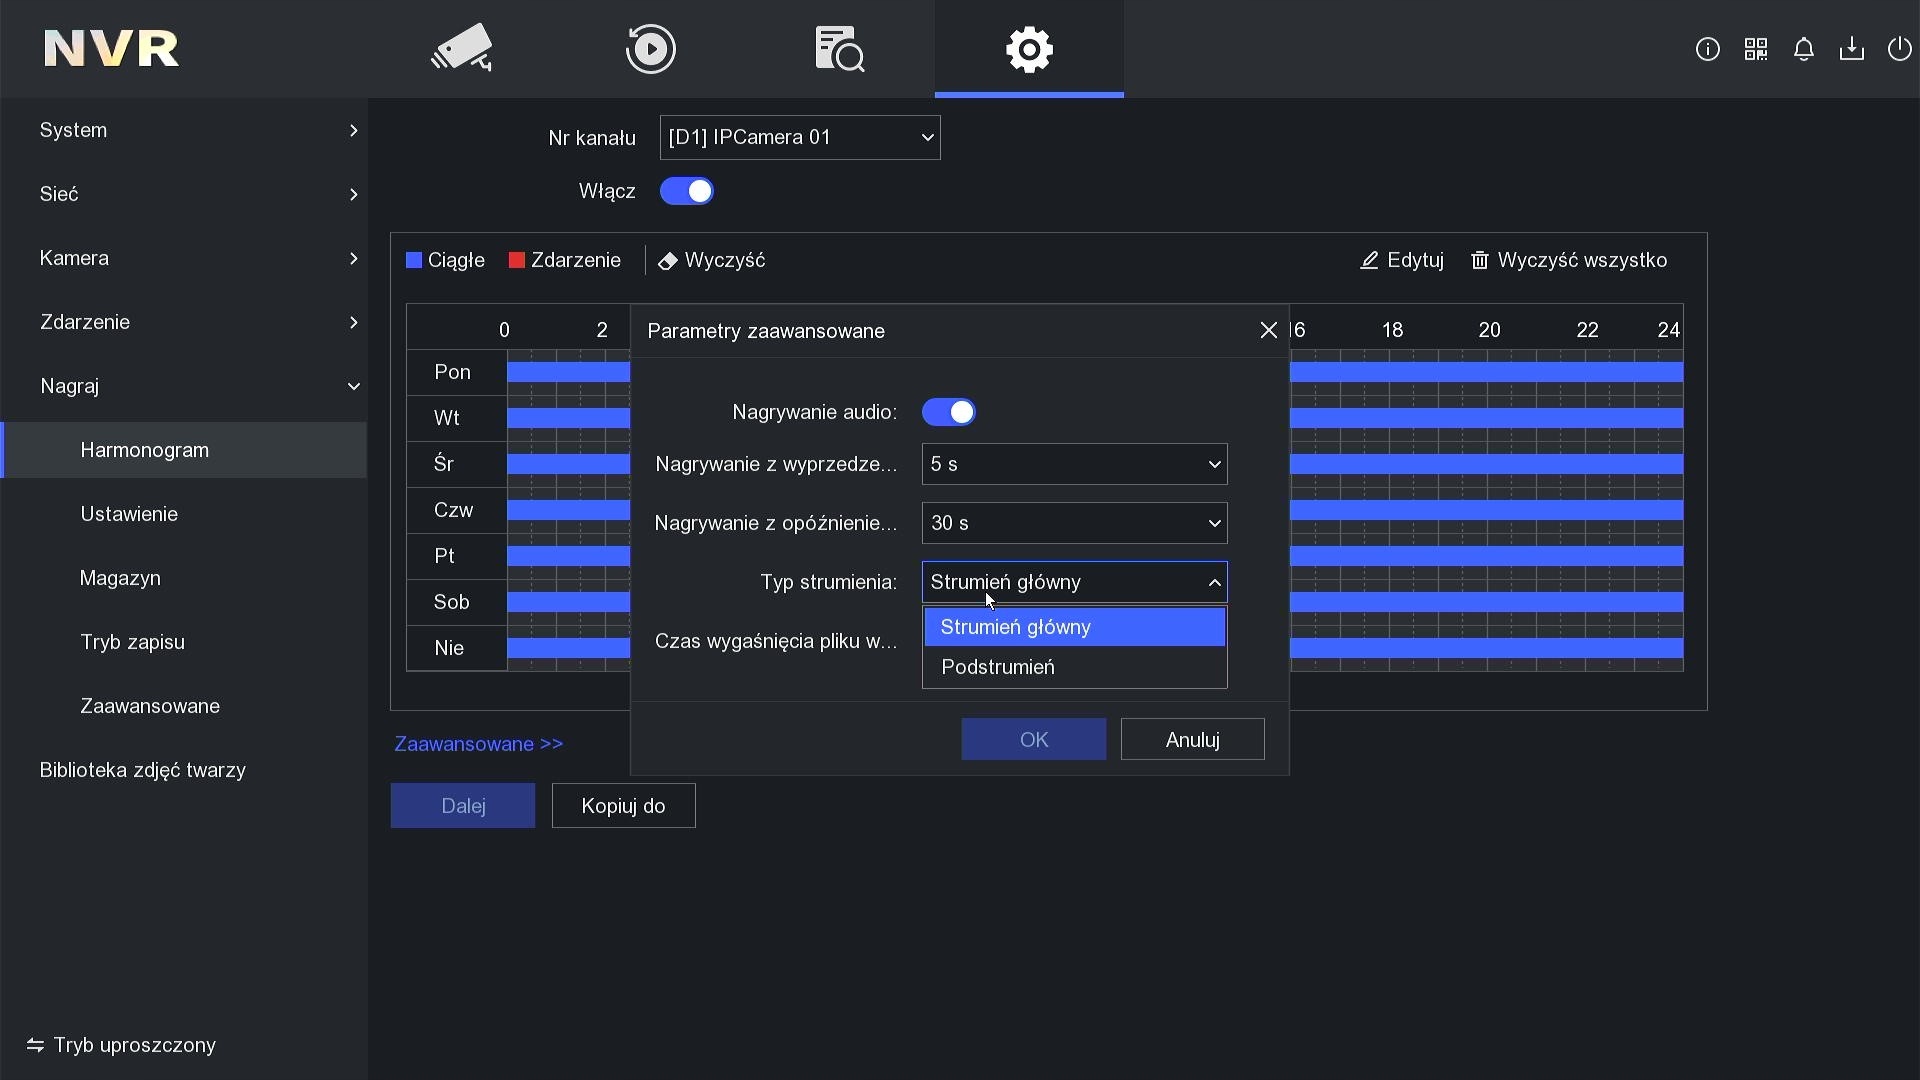Viewport: 1920px width, 1080px height.
Task: Open the post-record 30 s dropdown
Action: [1074, 523]
